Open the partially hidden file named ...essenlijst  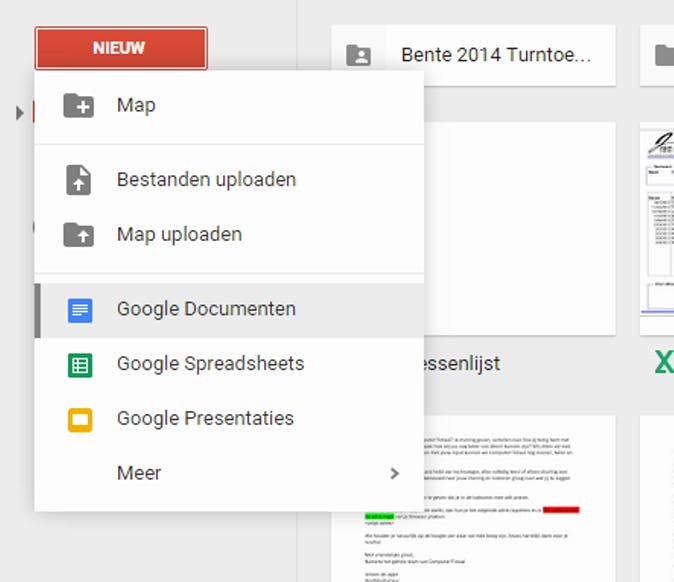[x=462, y=364]
